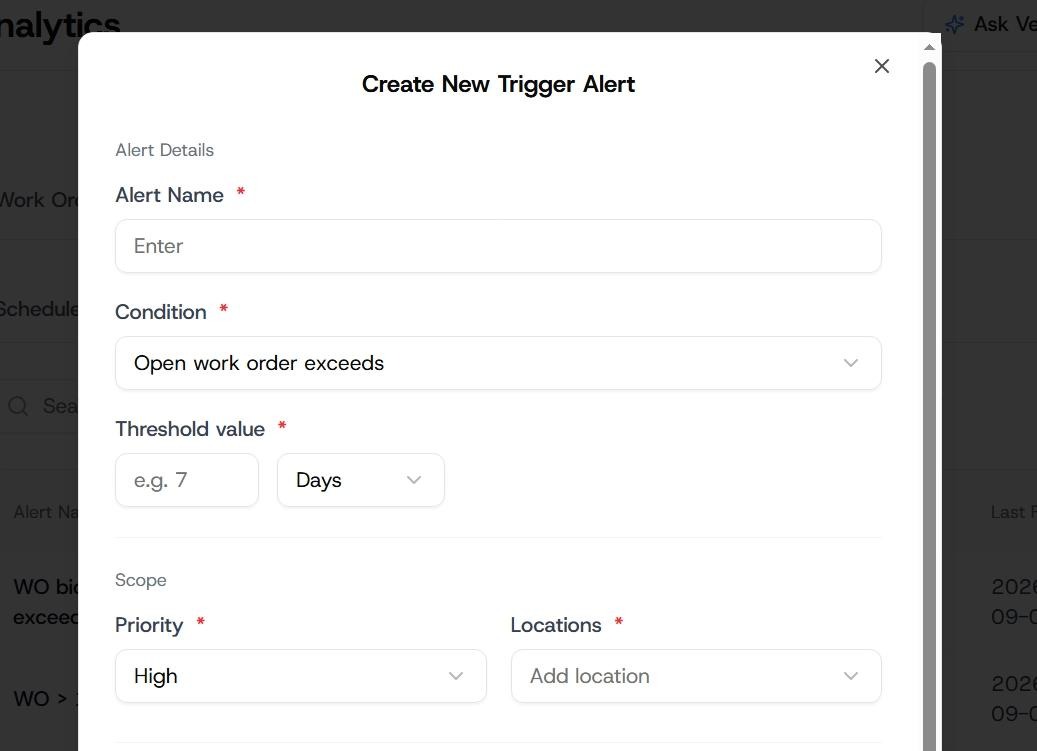
Task: Click the Priority chevron icon
Action: pos(456,676)
